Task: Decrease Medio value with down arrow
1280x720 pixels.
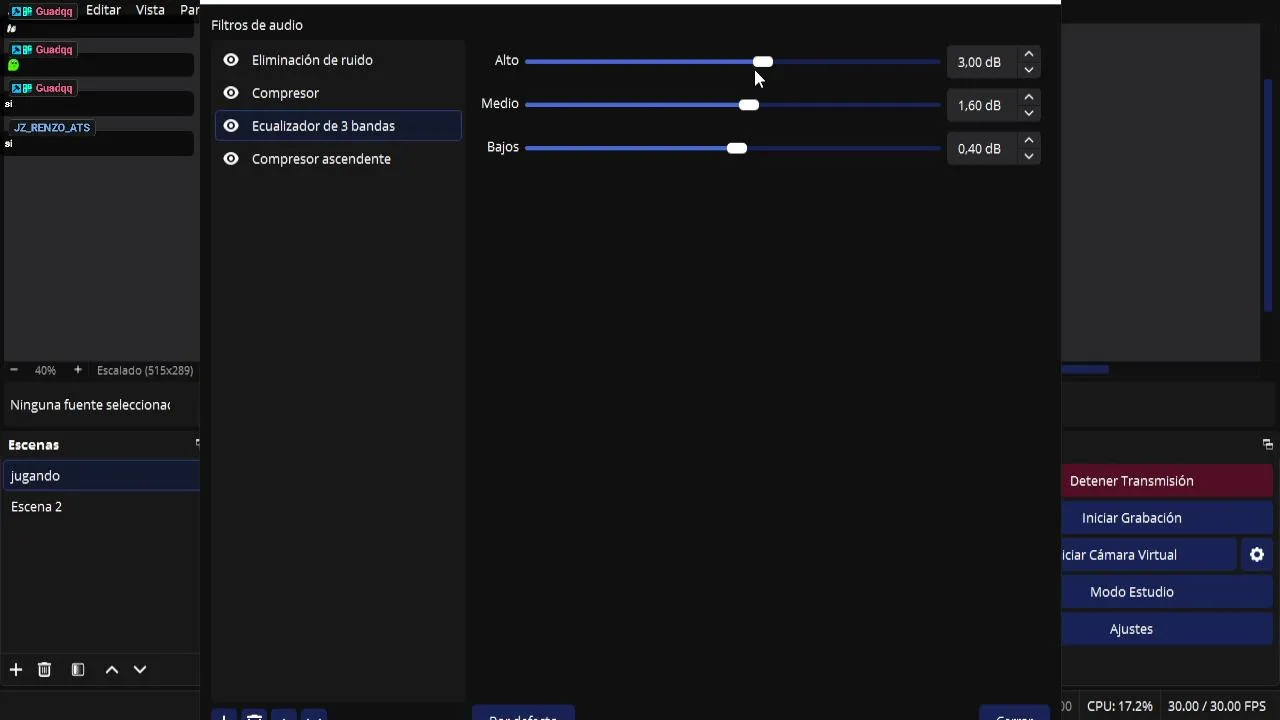Action: [1029, 113]
